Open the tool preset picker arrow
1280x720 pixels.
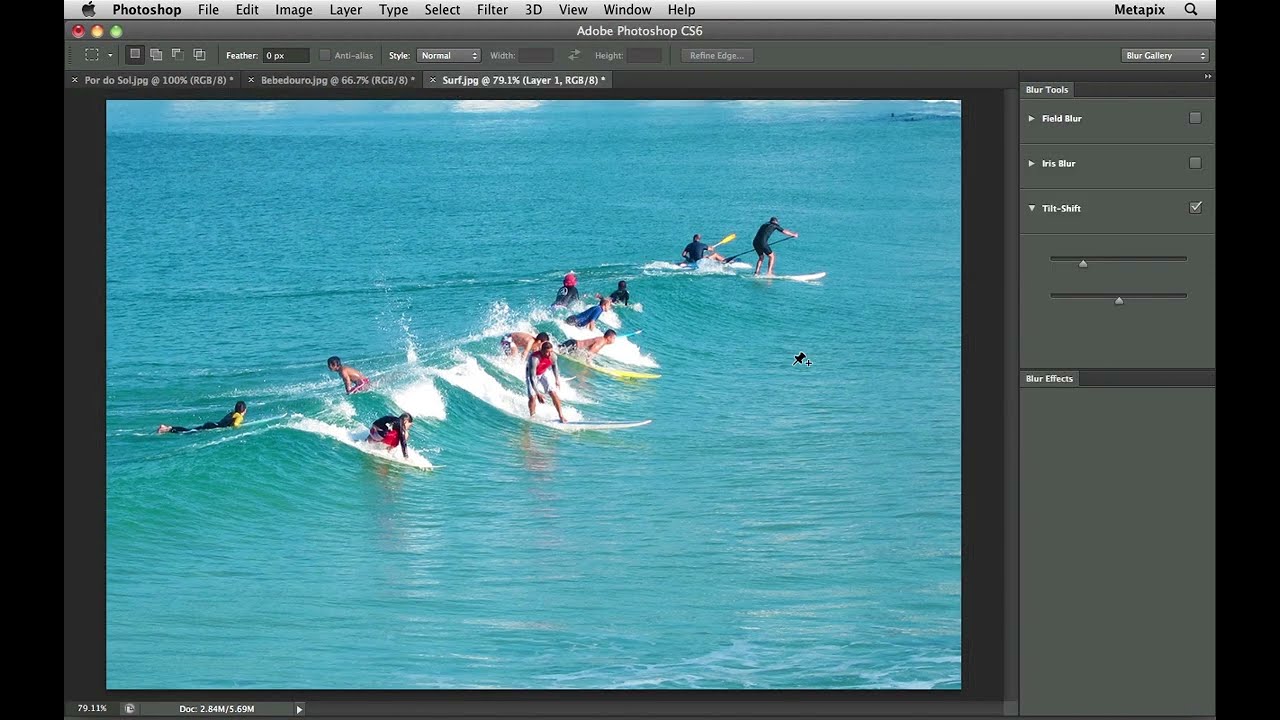pyautogui.click(x=110, y=55)
